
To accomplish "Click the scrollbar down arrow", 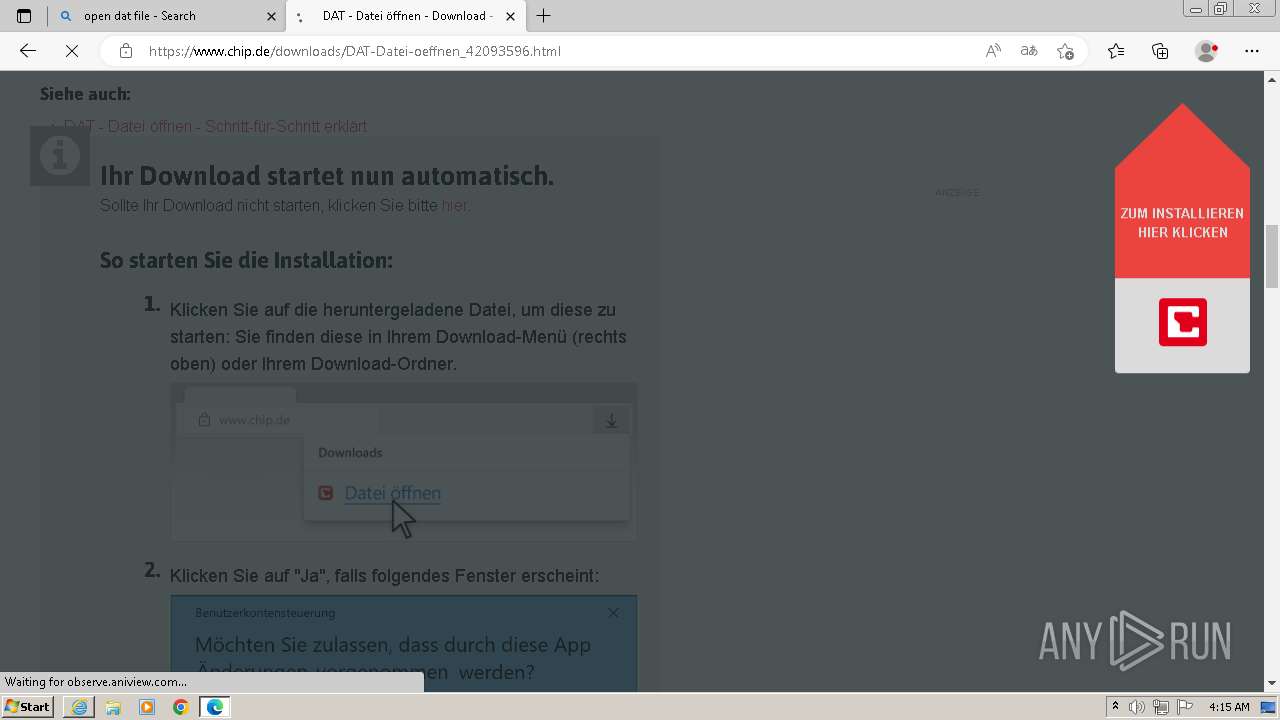I will pyautogui.click(x=1272, y=683).
